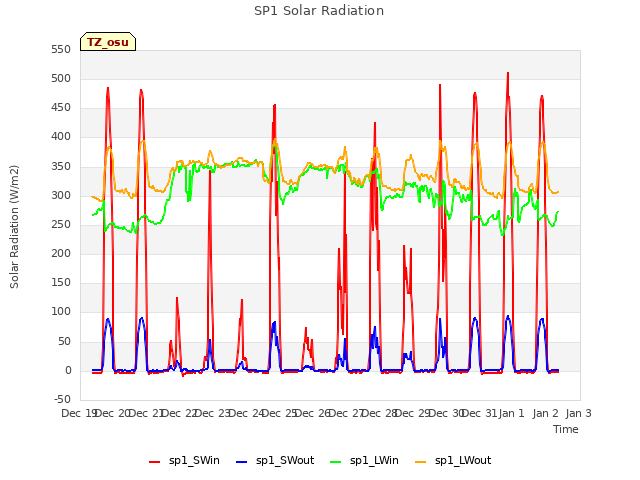
Task: Click the 250 y-axis tick label
Action: point(61,224)
